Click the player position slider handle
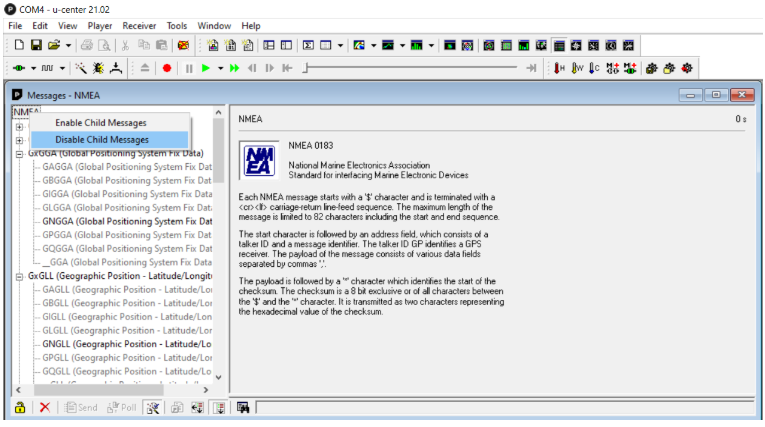The image size is (765, 427). 305,68
